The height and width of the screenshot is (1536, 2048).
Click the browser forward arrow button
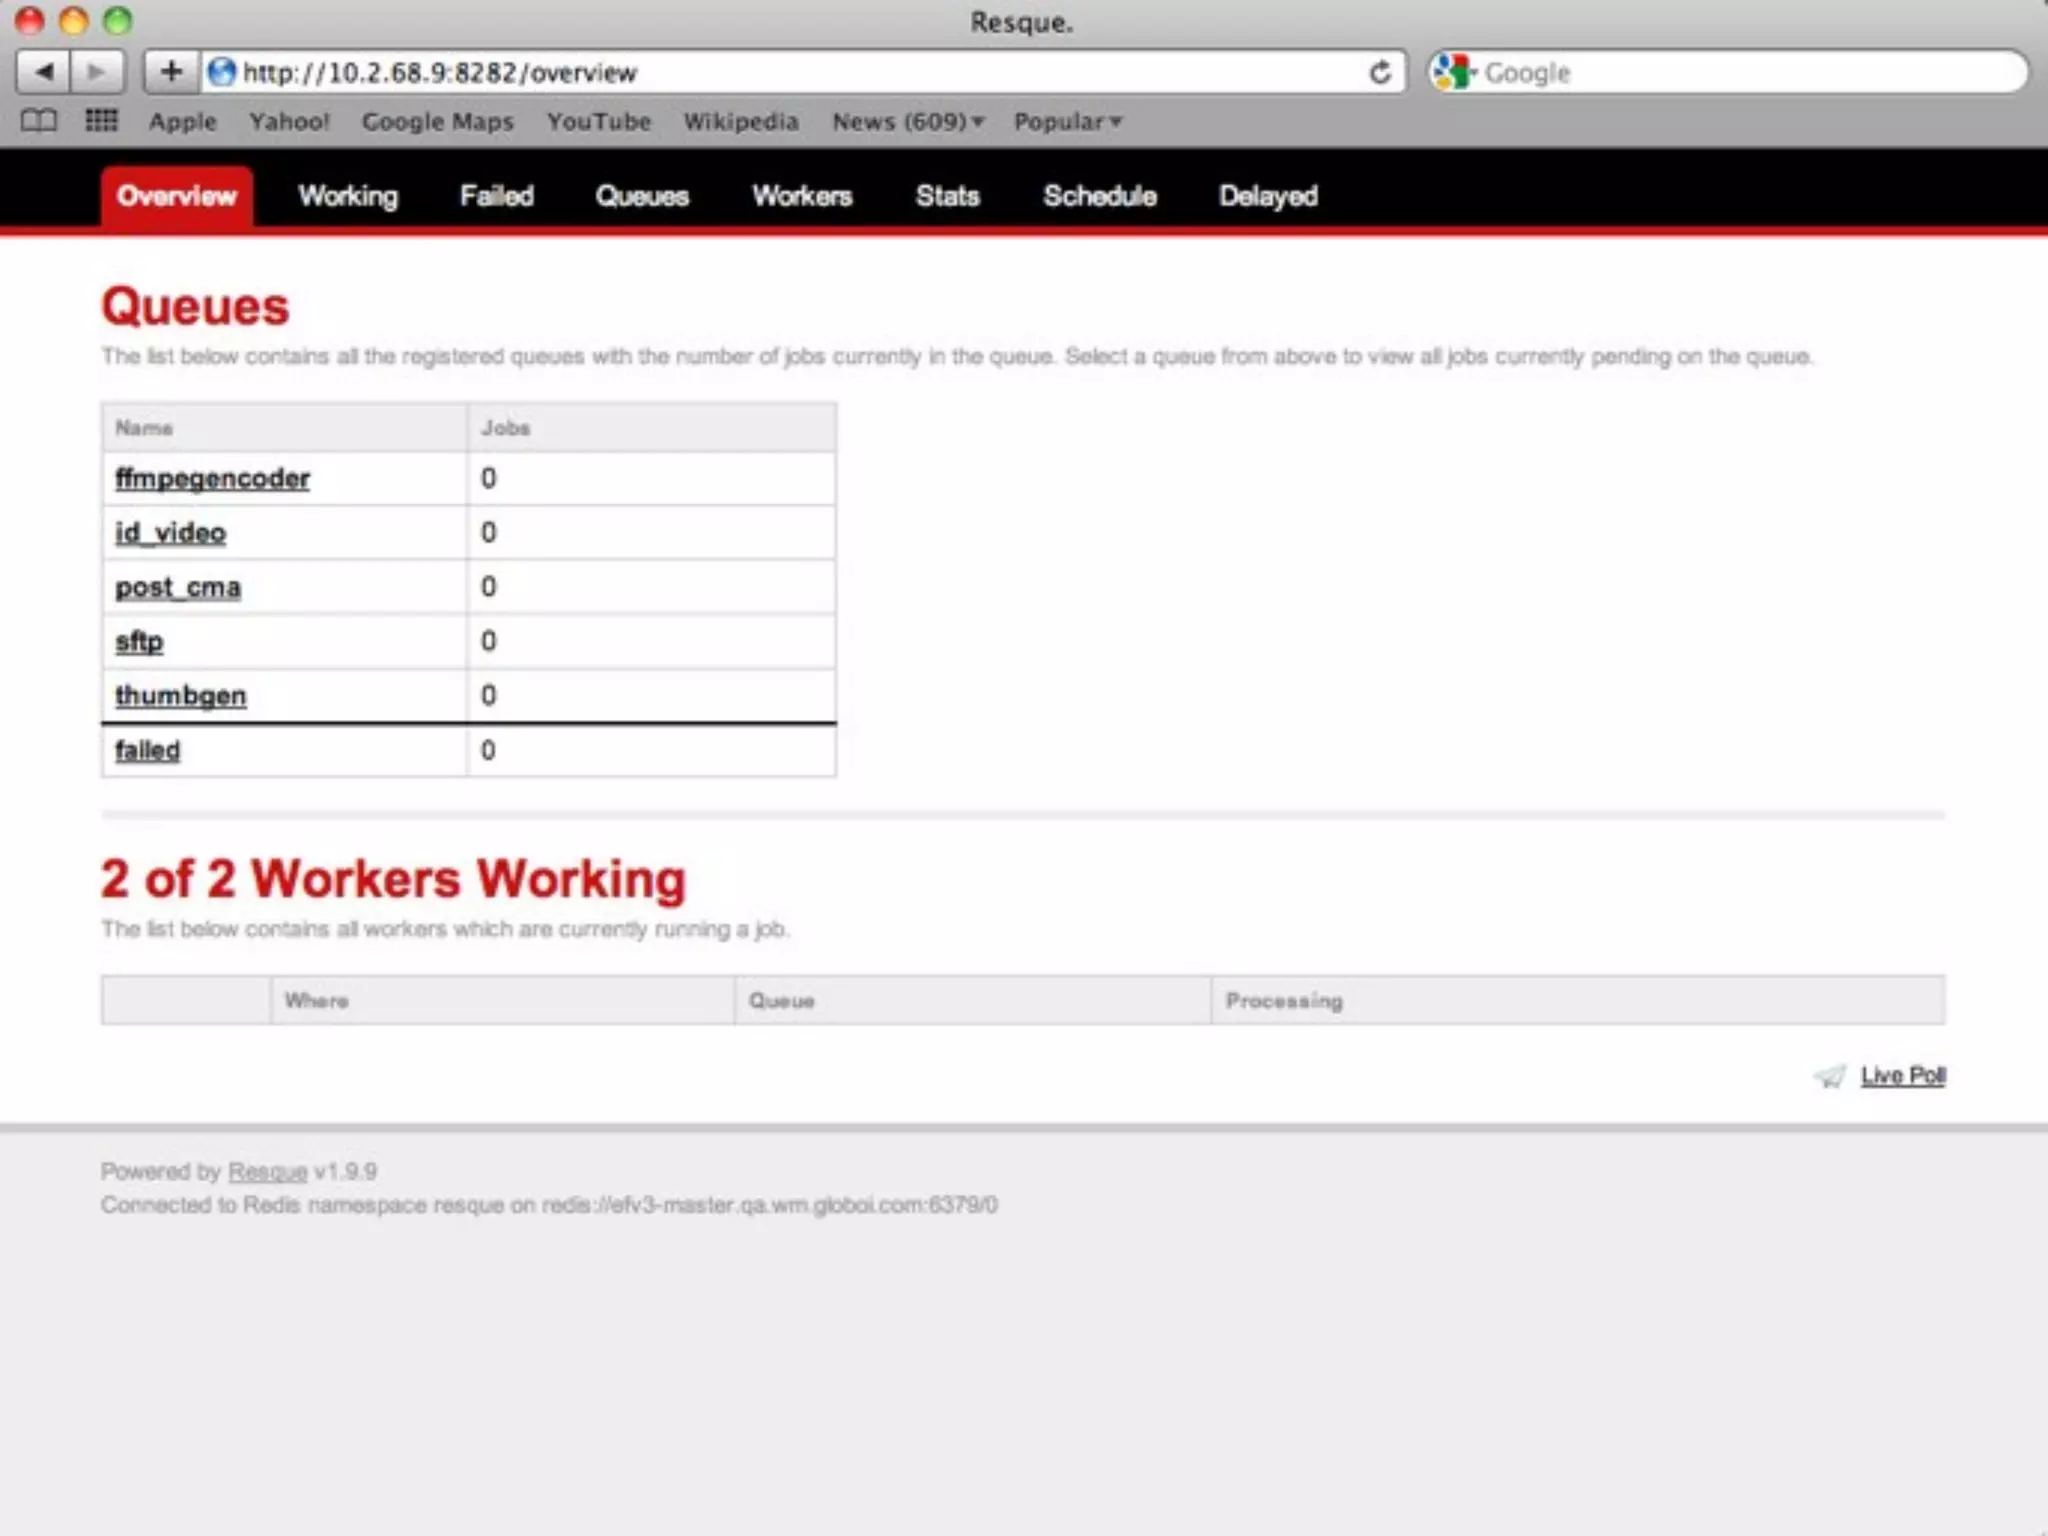[97, 72]
